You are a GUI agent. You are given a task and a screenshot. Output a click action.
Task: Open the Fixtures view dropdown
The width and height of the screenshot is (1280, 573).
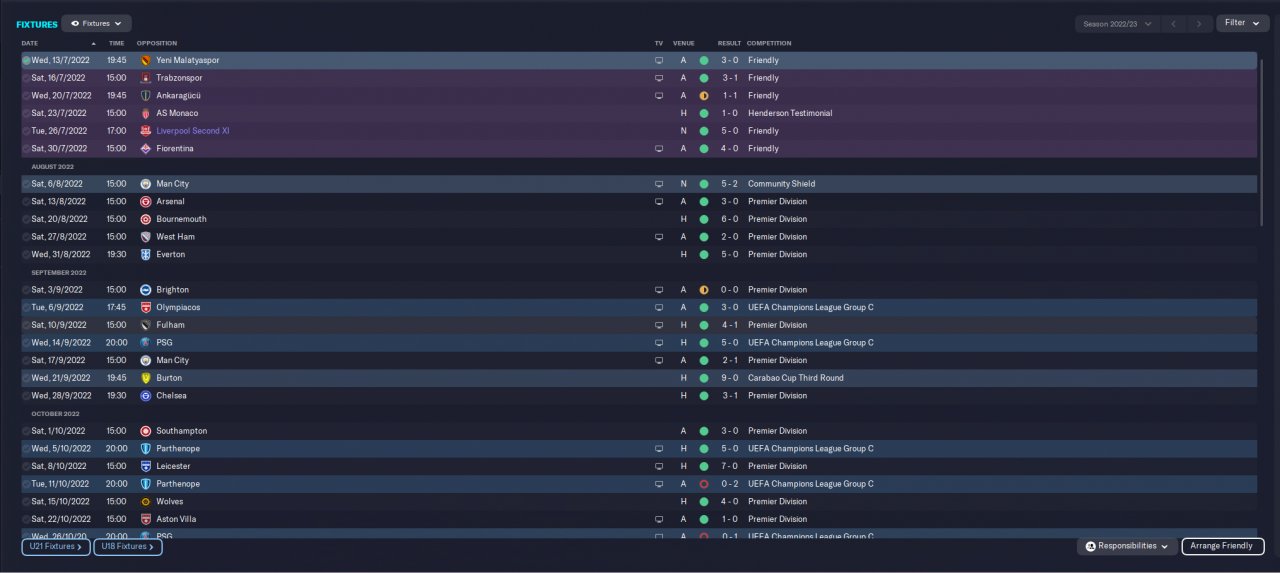point(96,23)
